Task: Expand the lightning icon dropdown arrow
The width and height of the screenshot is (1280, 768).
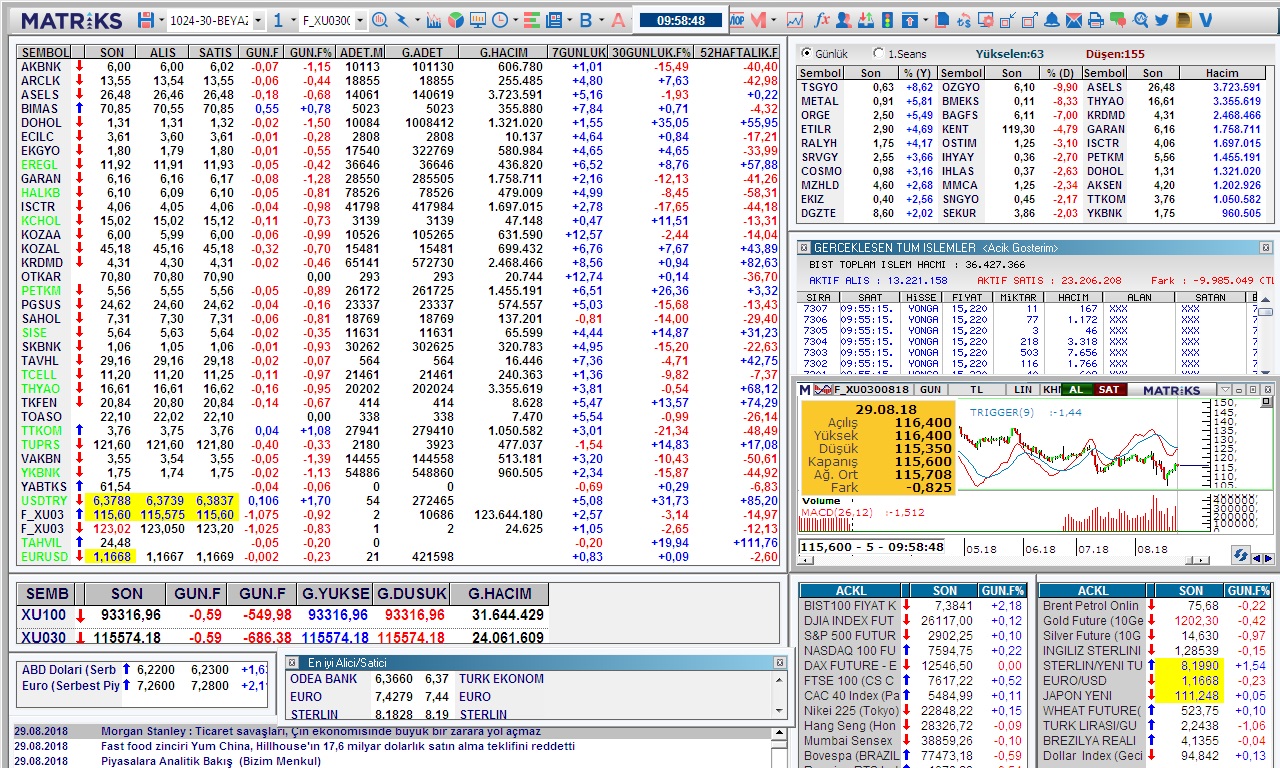Action: (x=417, y=20)
